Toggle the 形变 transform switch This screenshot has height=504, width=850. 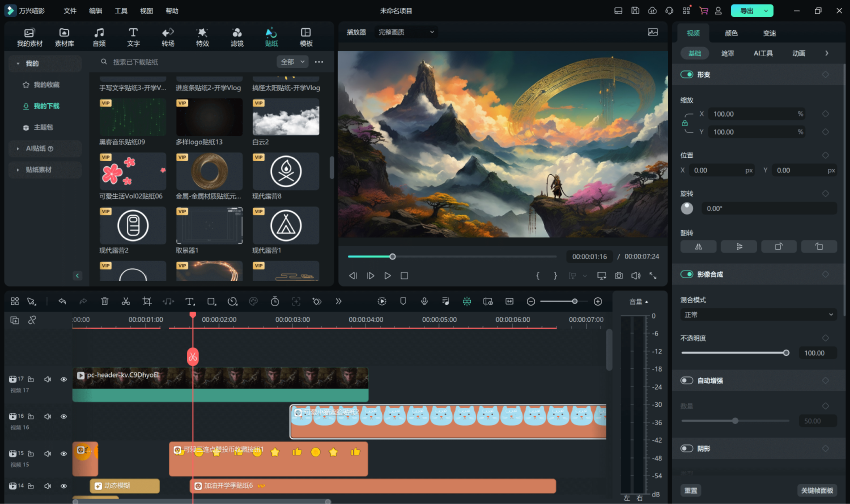[x=687, y=75]
